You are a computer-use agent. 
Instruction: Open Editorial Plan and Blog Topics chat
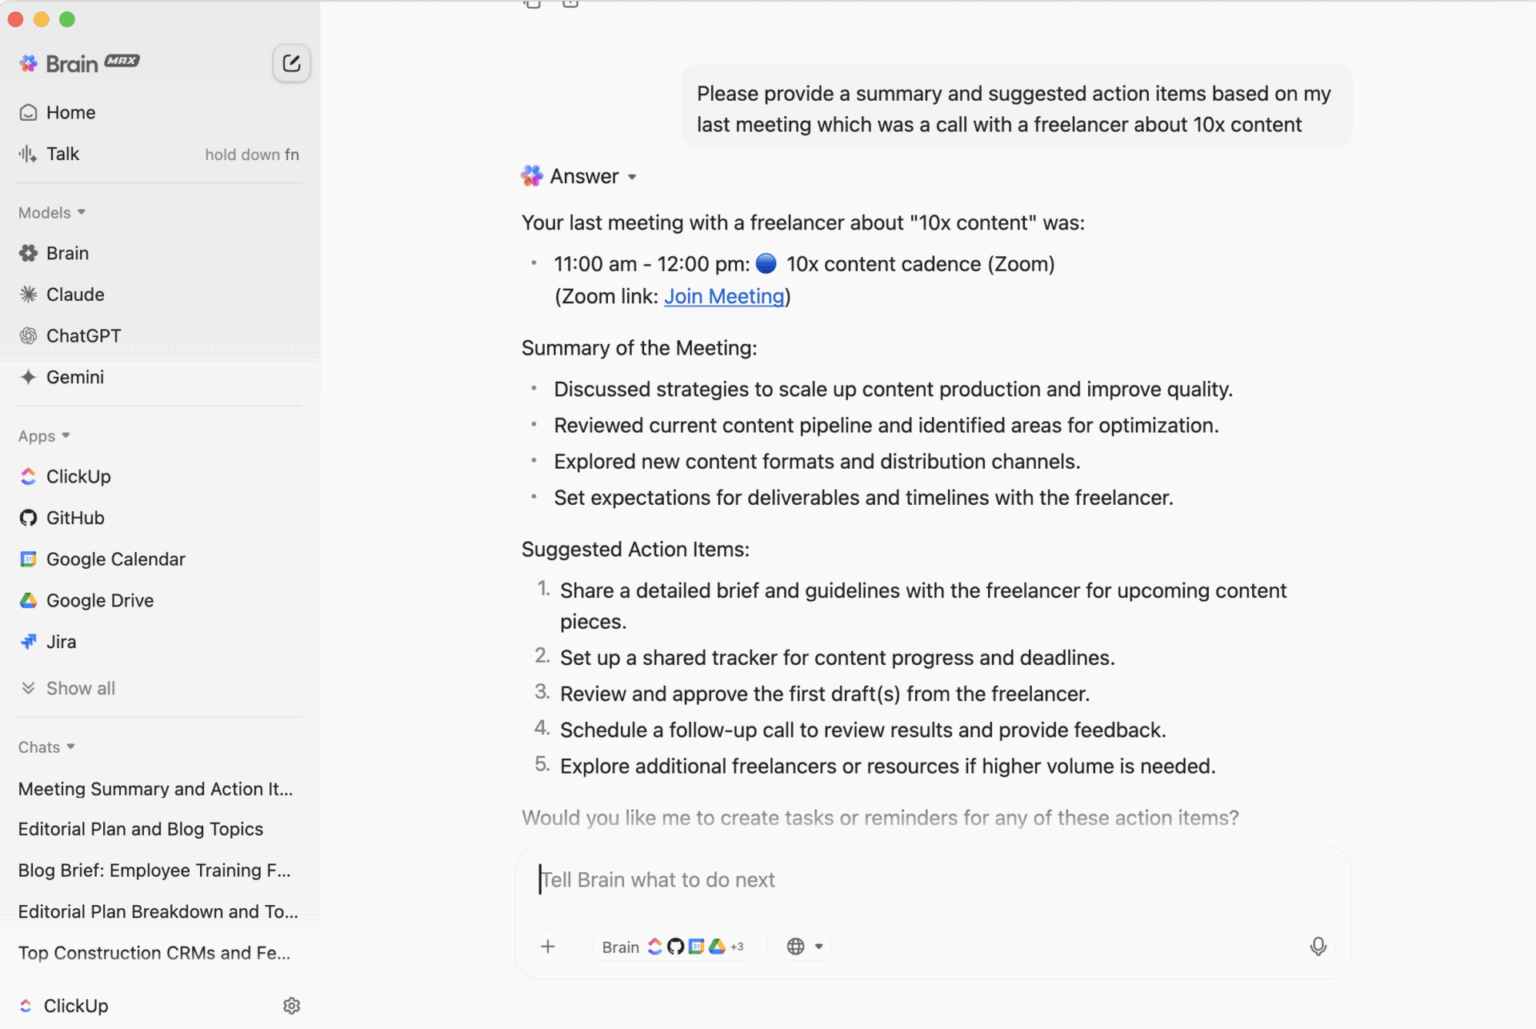tap(141, 829)
